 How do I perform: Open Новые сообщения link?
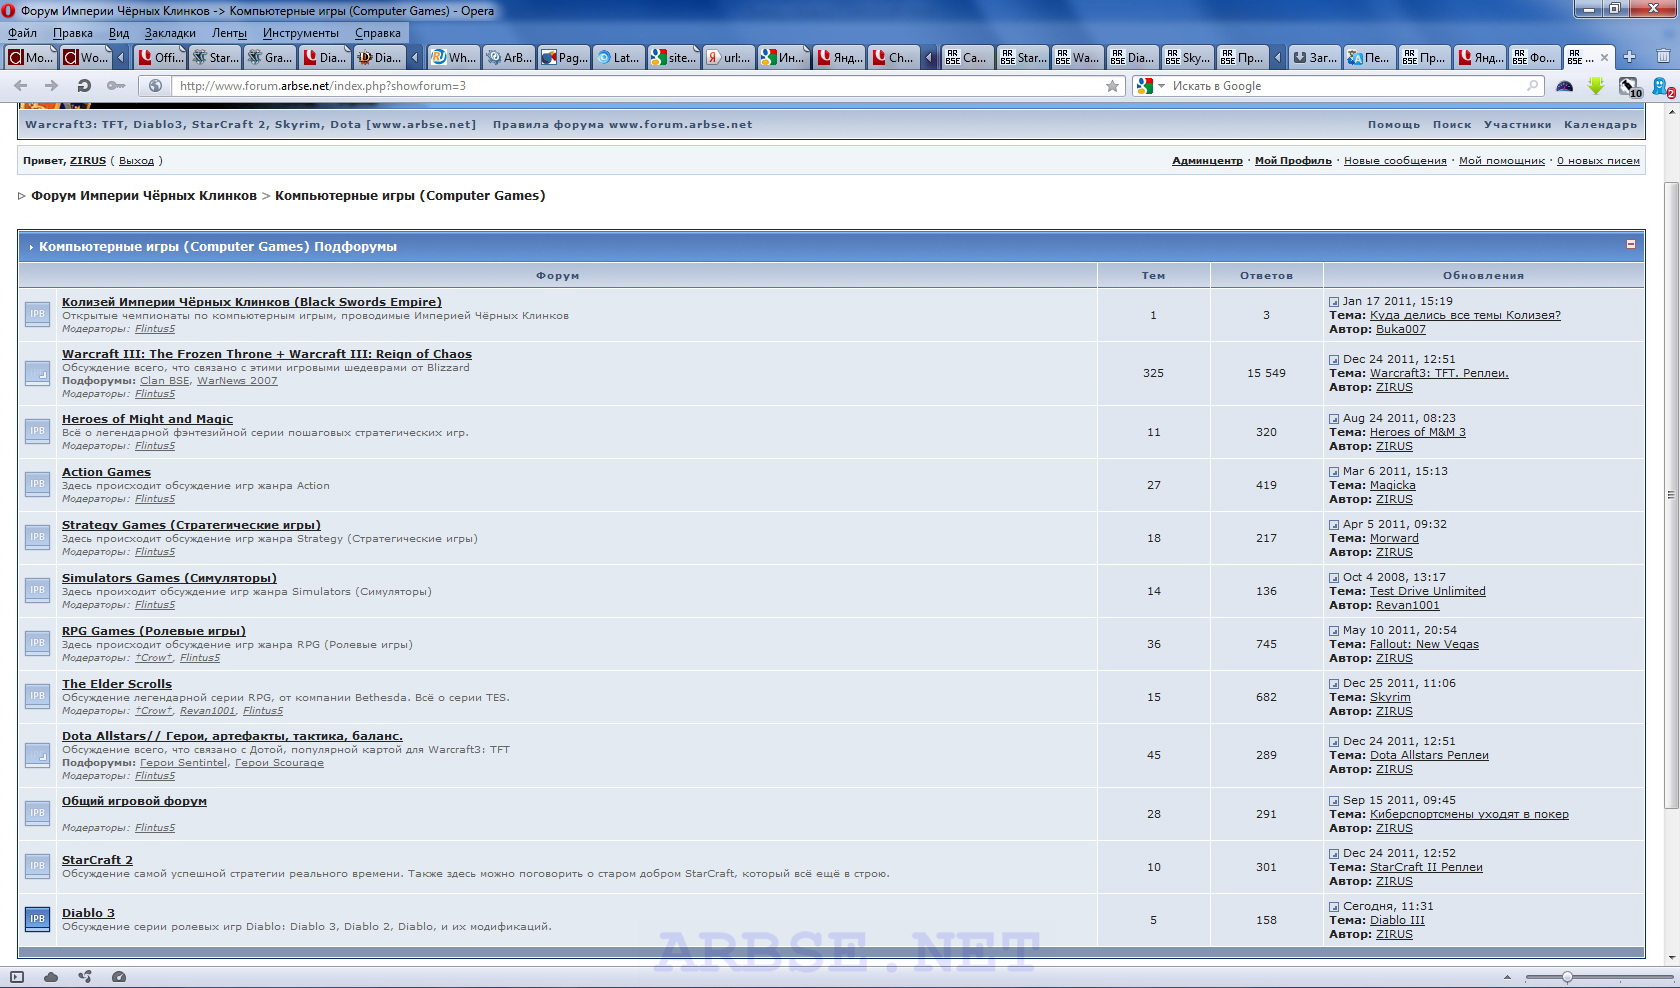coord(1395,161)
